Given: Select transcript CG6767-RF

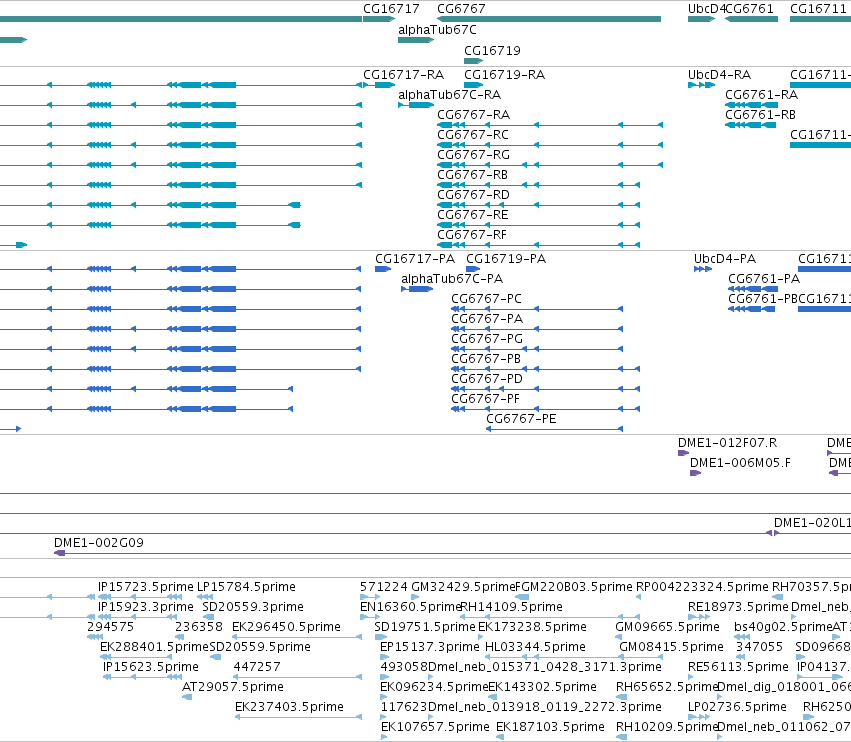Looking at the screenshot, I should (x=472, y=235).
